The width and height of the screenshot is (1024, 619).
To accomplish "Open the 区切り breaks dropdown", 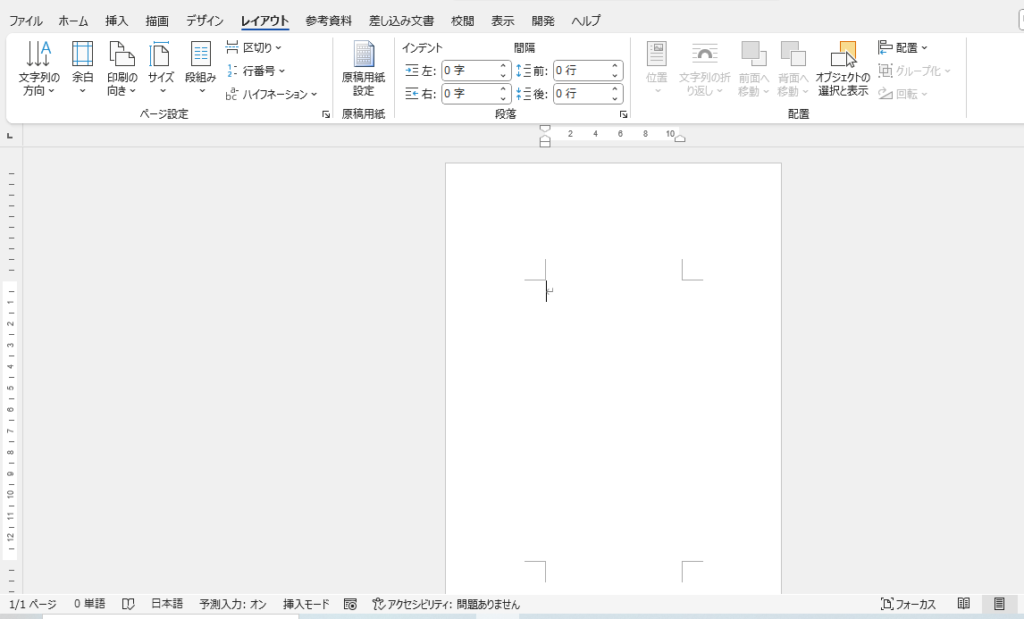I will (253, 48).
